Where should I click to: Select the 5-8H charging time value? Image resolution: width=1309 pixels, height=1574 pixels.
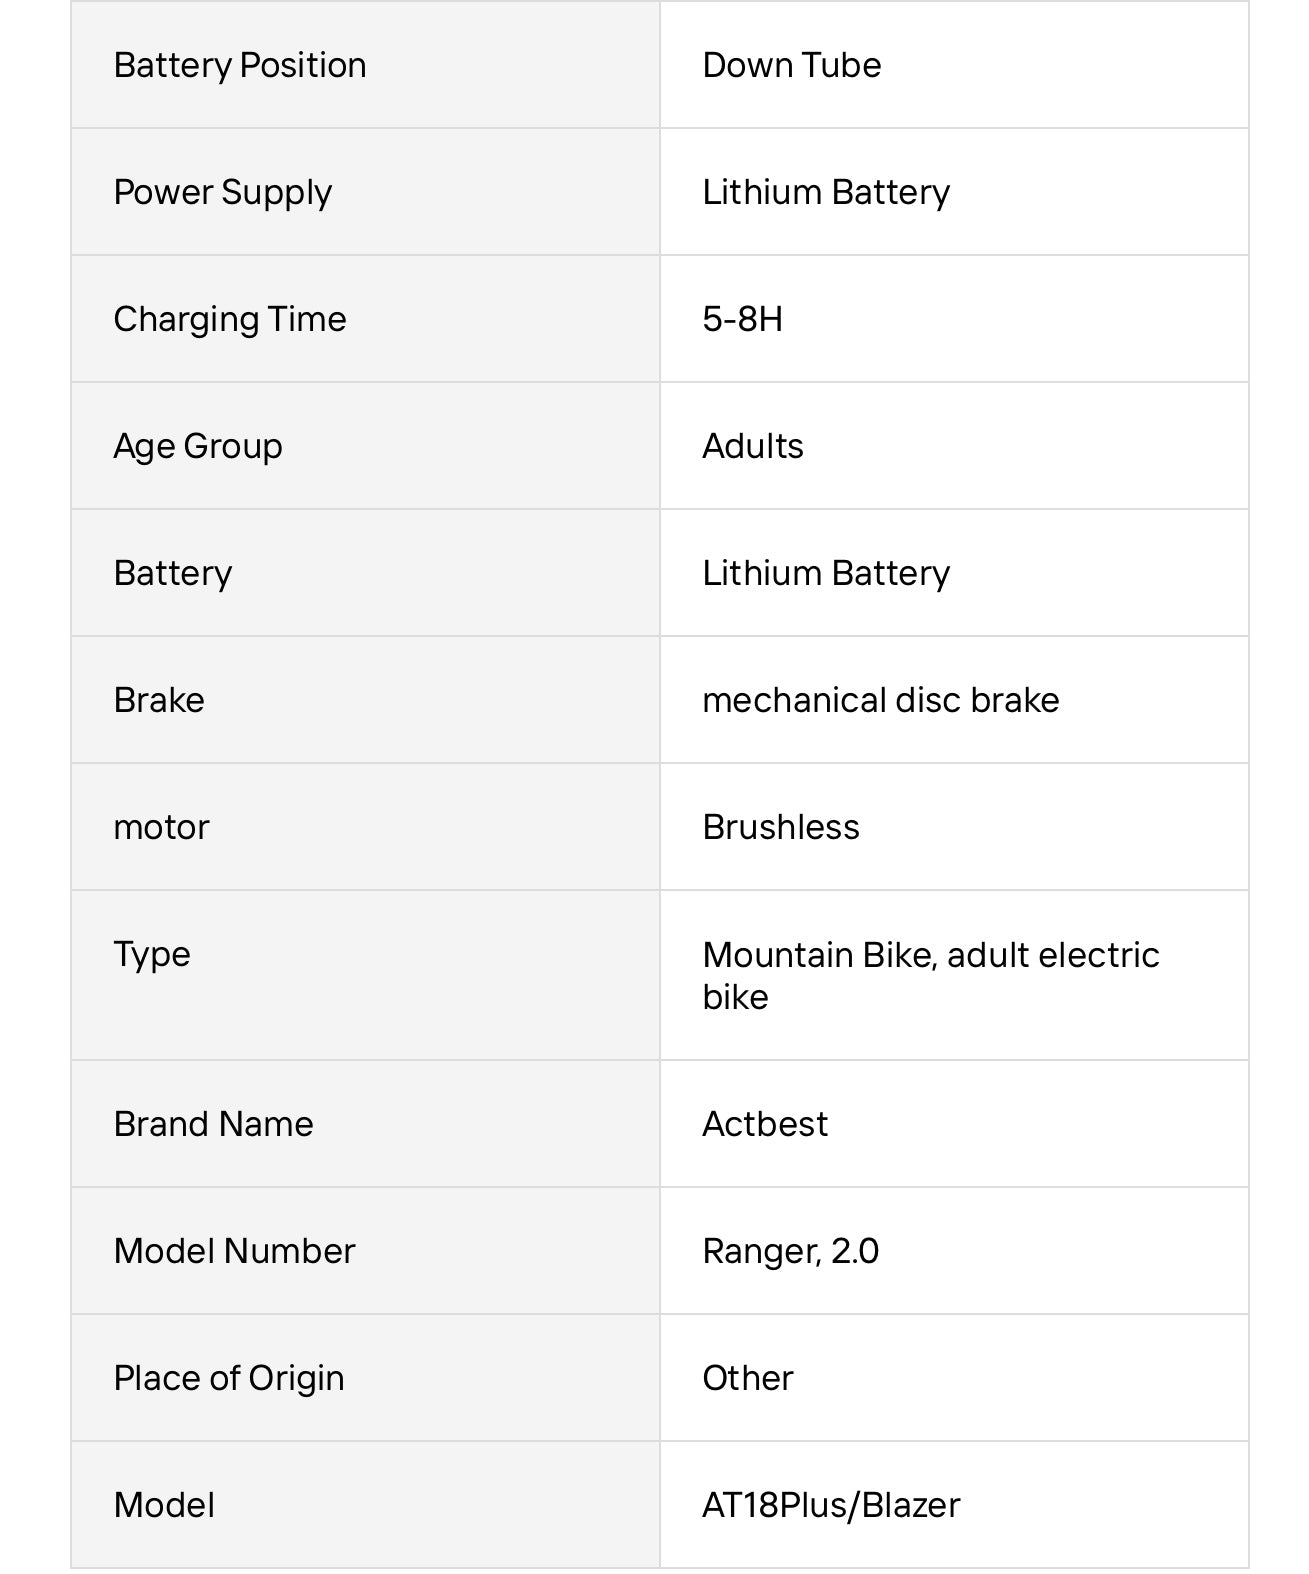click(743, 319)
